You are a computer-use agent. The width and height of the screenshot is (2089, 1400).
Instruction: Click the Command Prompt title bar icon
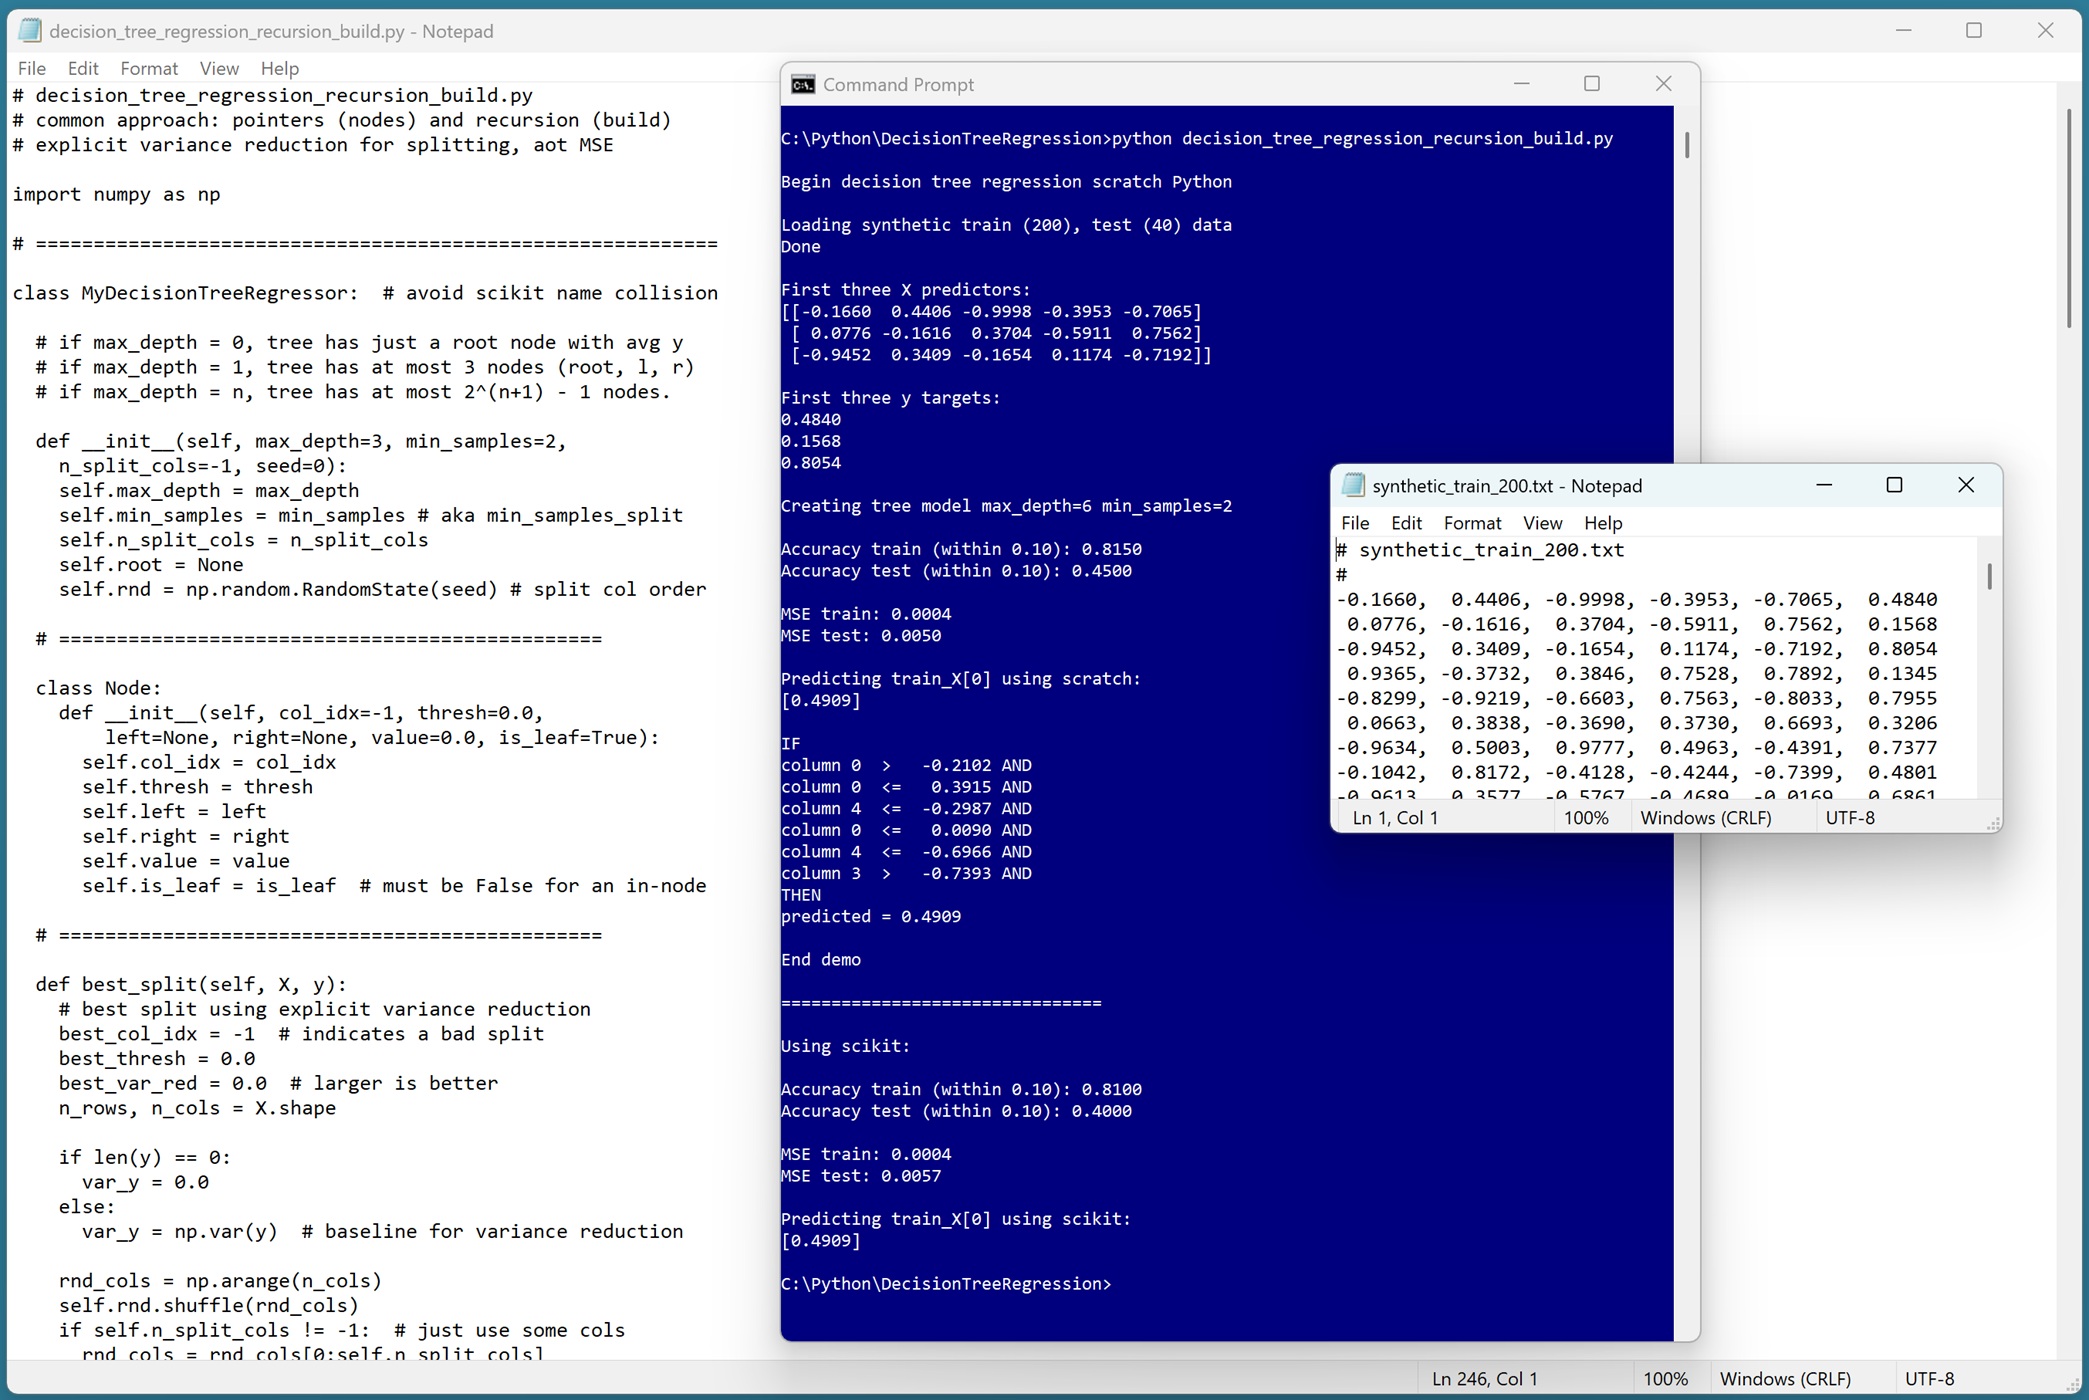pyautogui.click(x=803, y=85)
